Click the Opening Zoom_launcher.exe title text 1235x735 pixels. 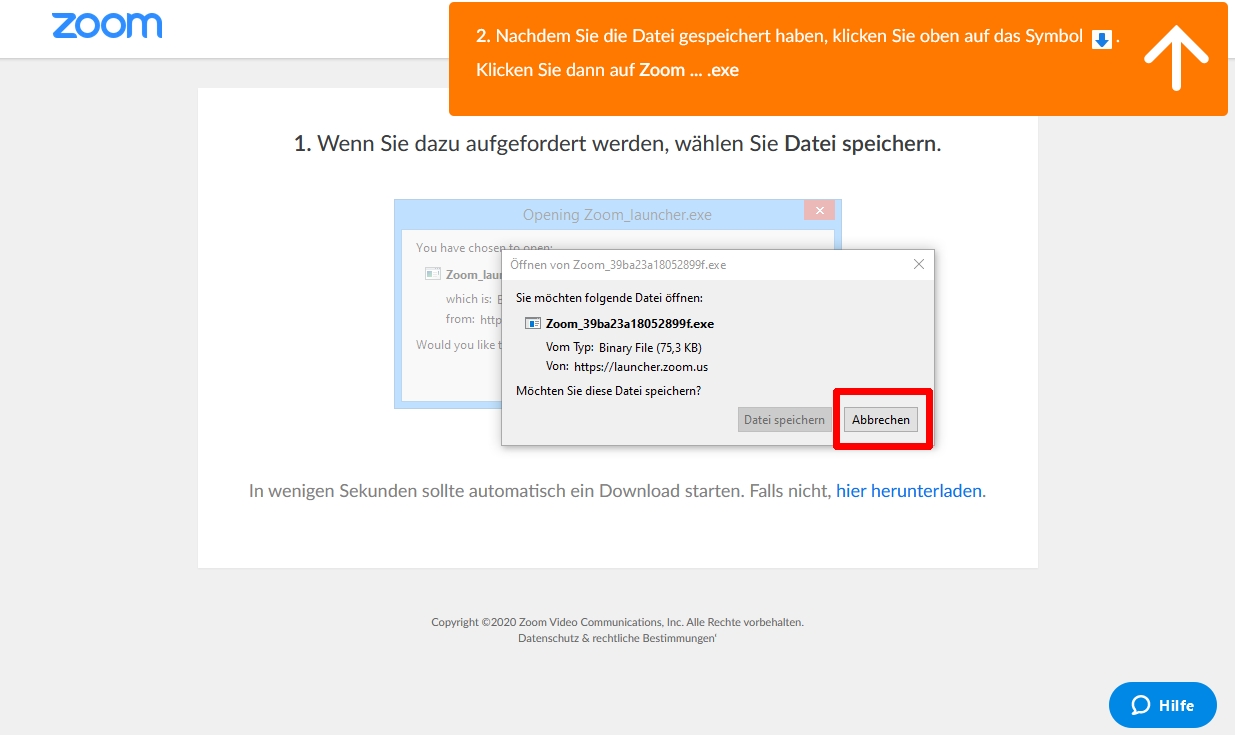pyautogui.click(x=617, y=214)
